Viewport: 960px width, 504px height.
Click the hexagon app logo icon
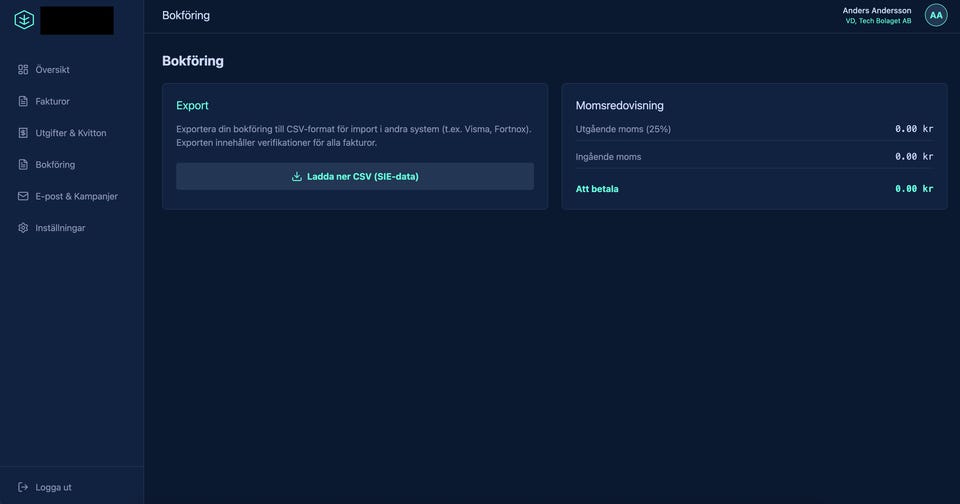click(x=24, y=20)
